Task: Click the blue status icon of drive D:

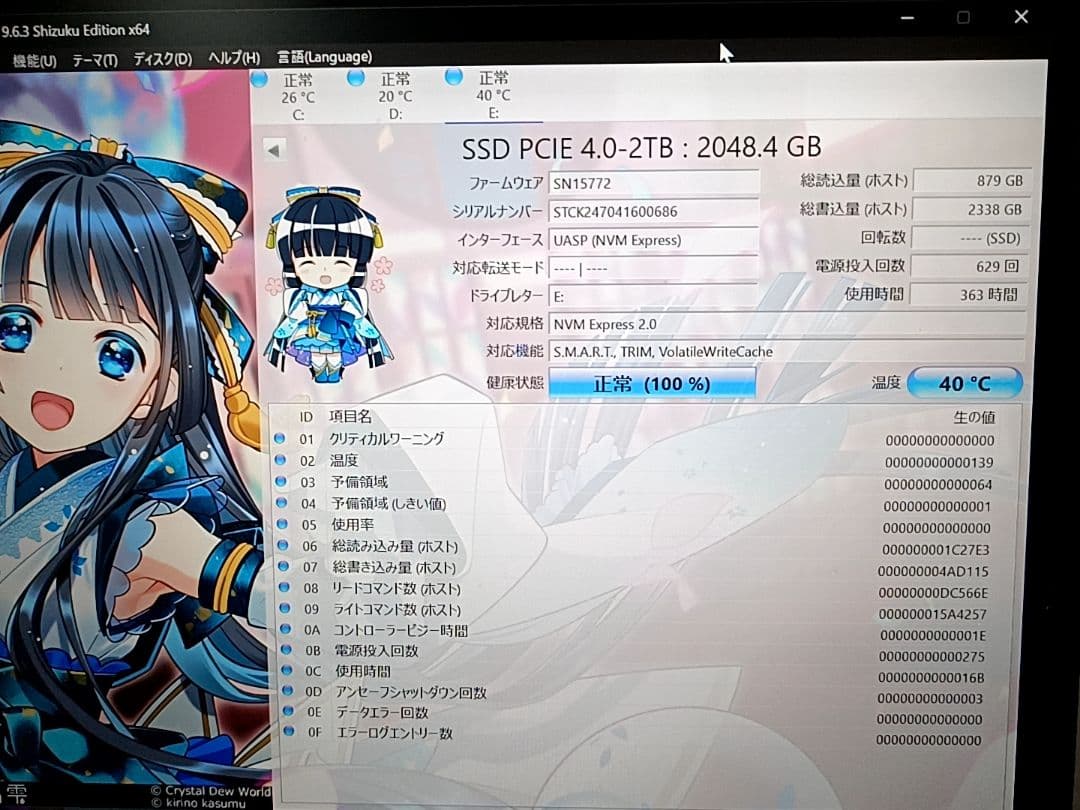Action: point(356,78)
